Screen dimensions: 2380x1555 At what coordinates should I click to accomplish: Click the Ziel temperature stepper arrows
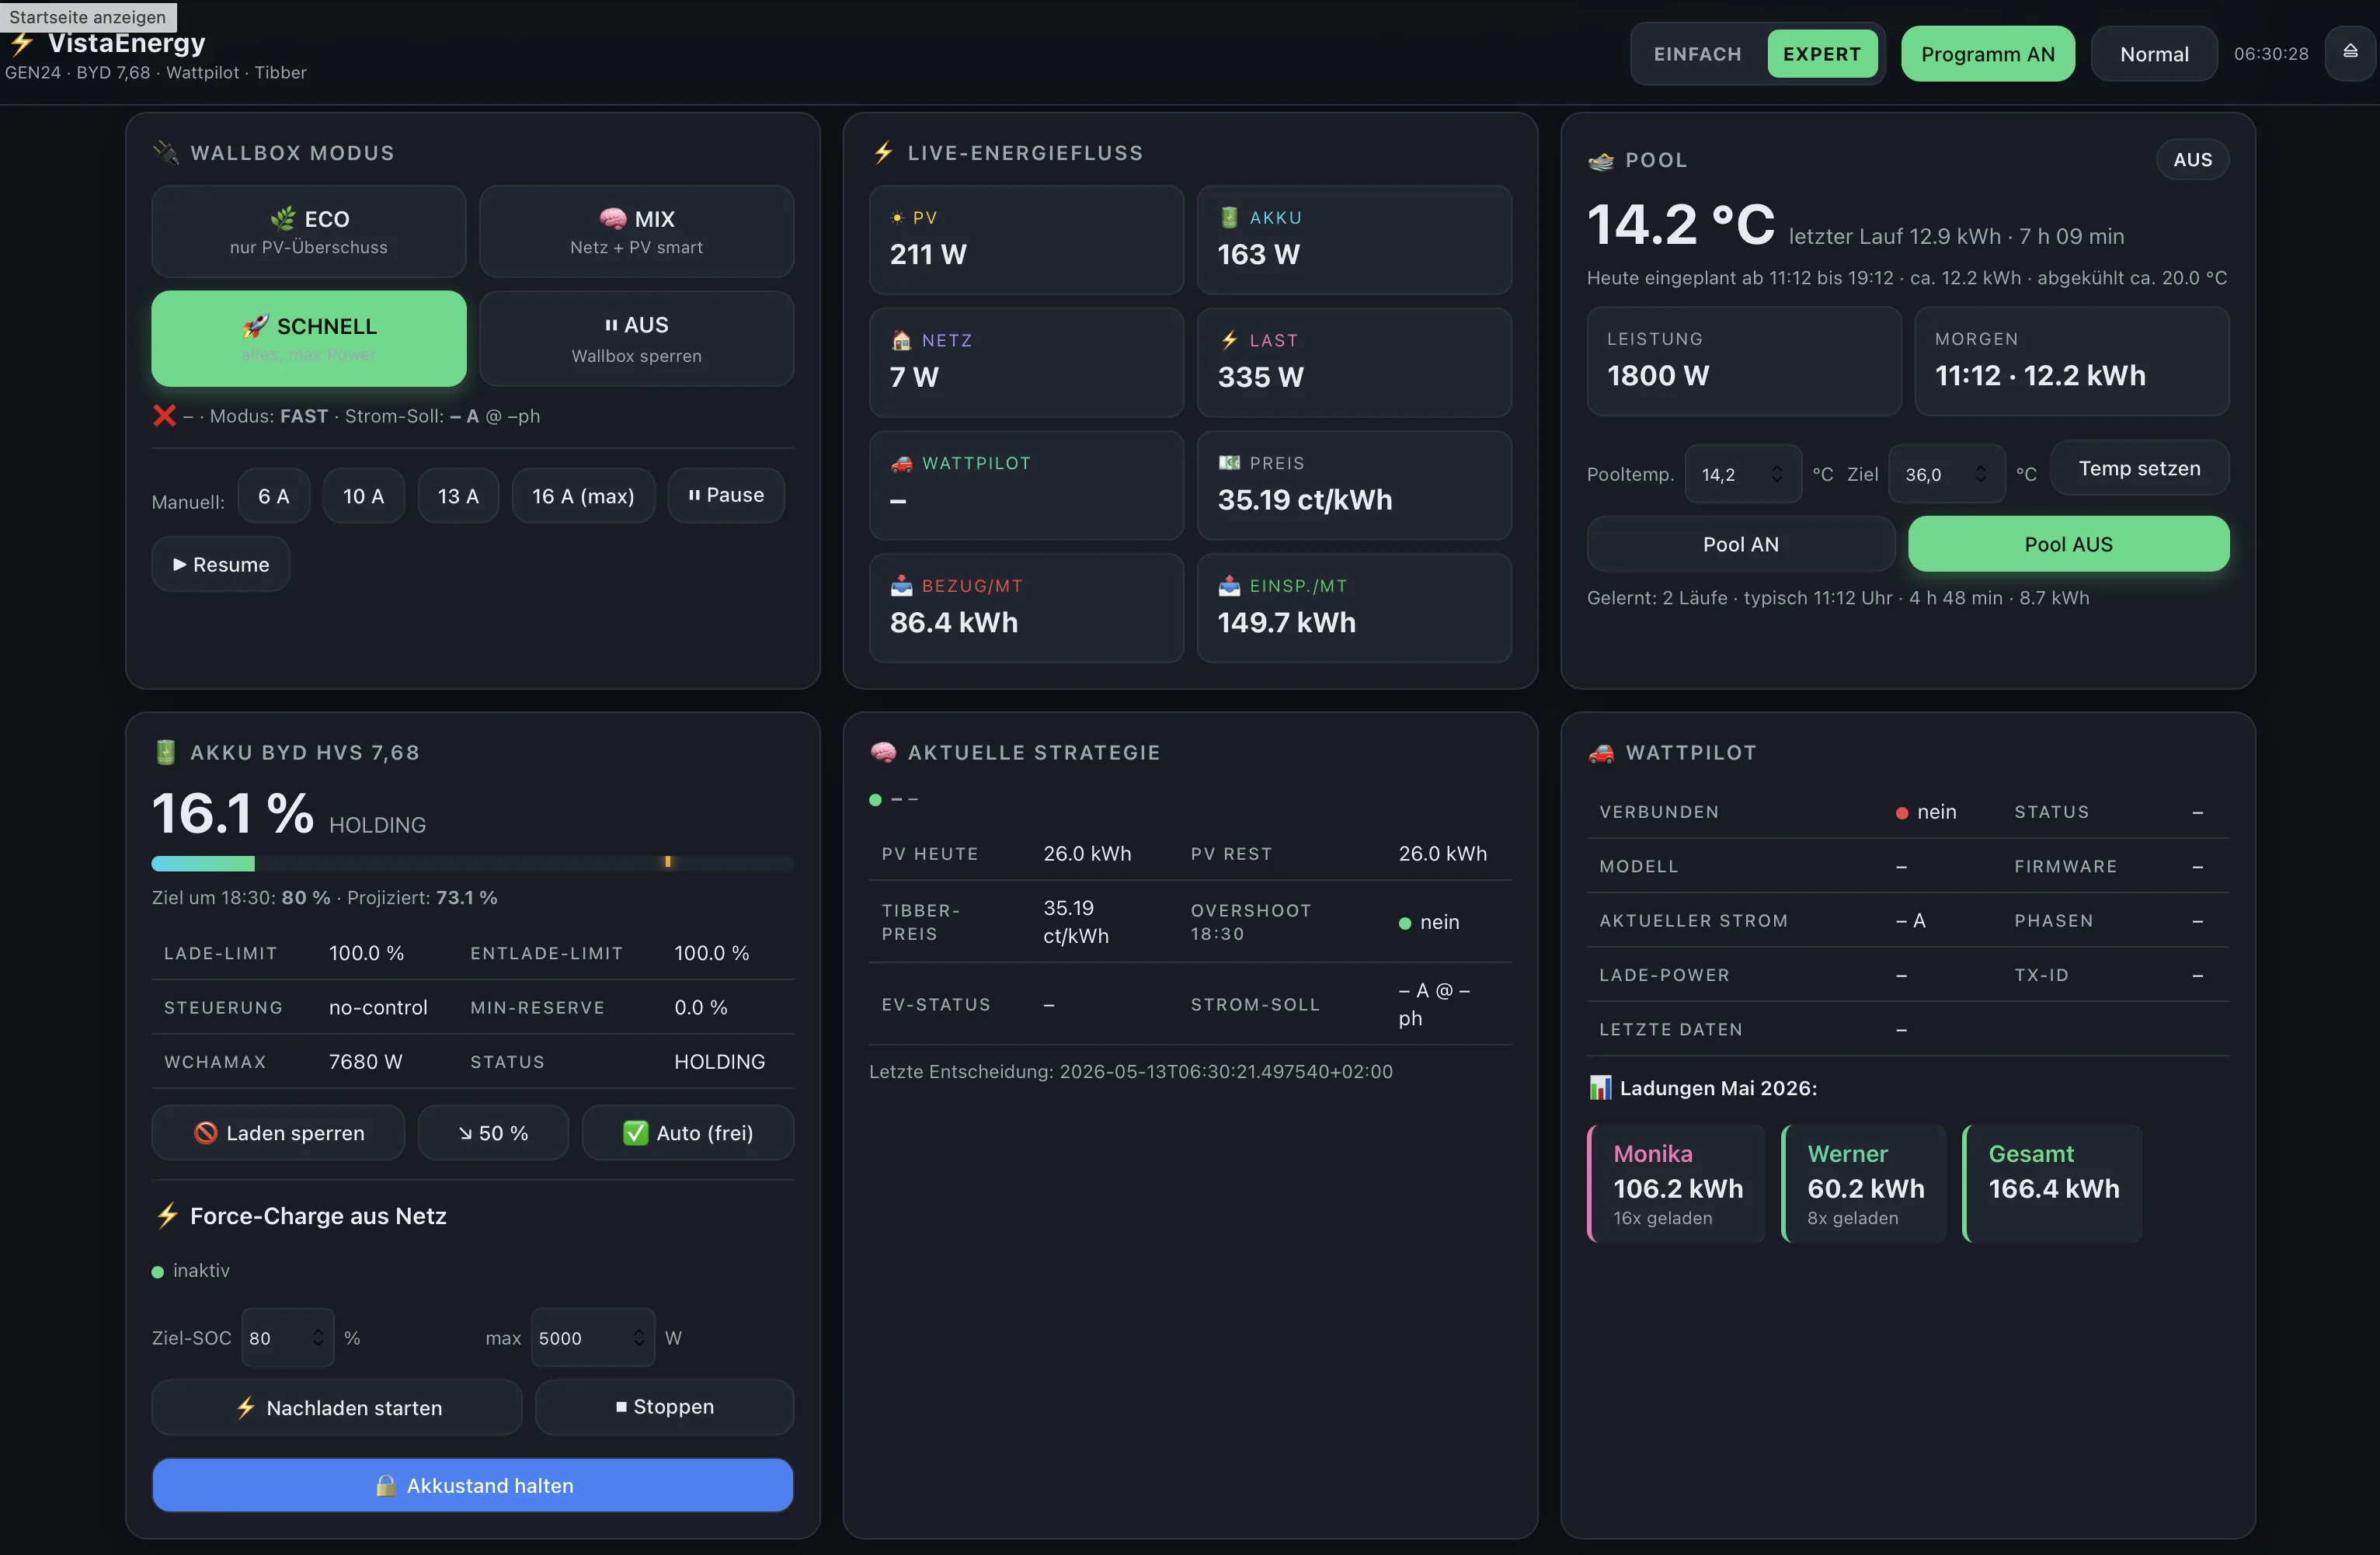(x=1980, y=474)
